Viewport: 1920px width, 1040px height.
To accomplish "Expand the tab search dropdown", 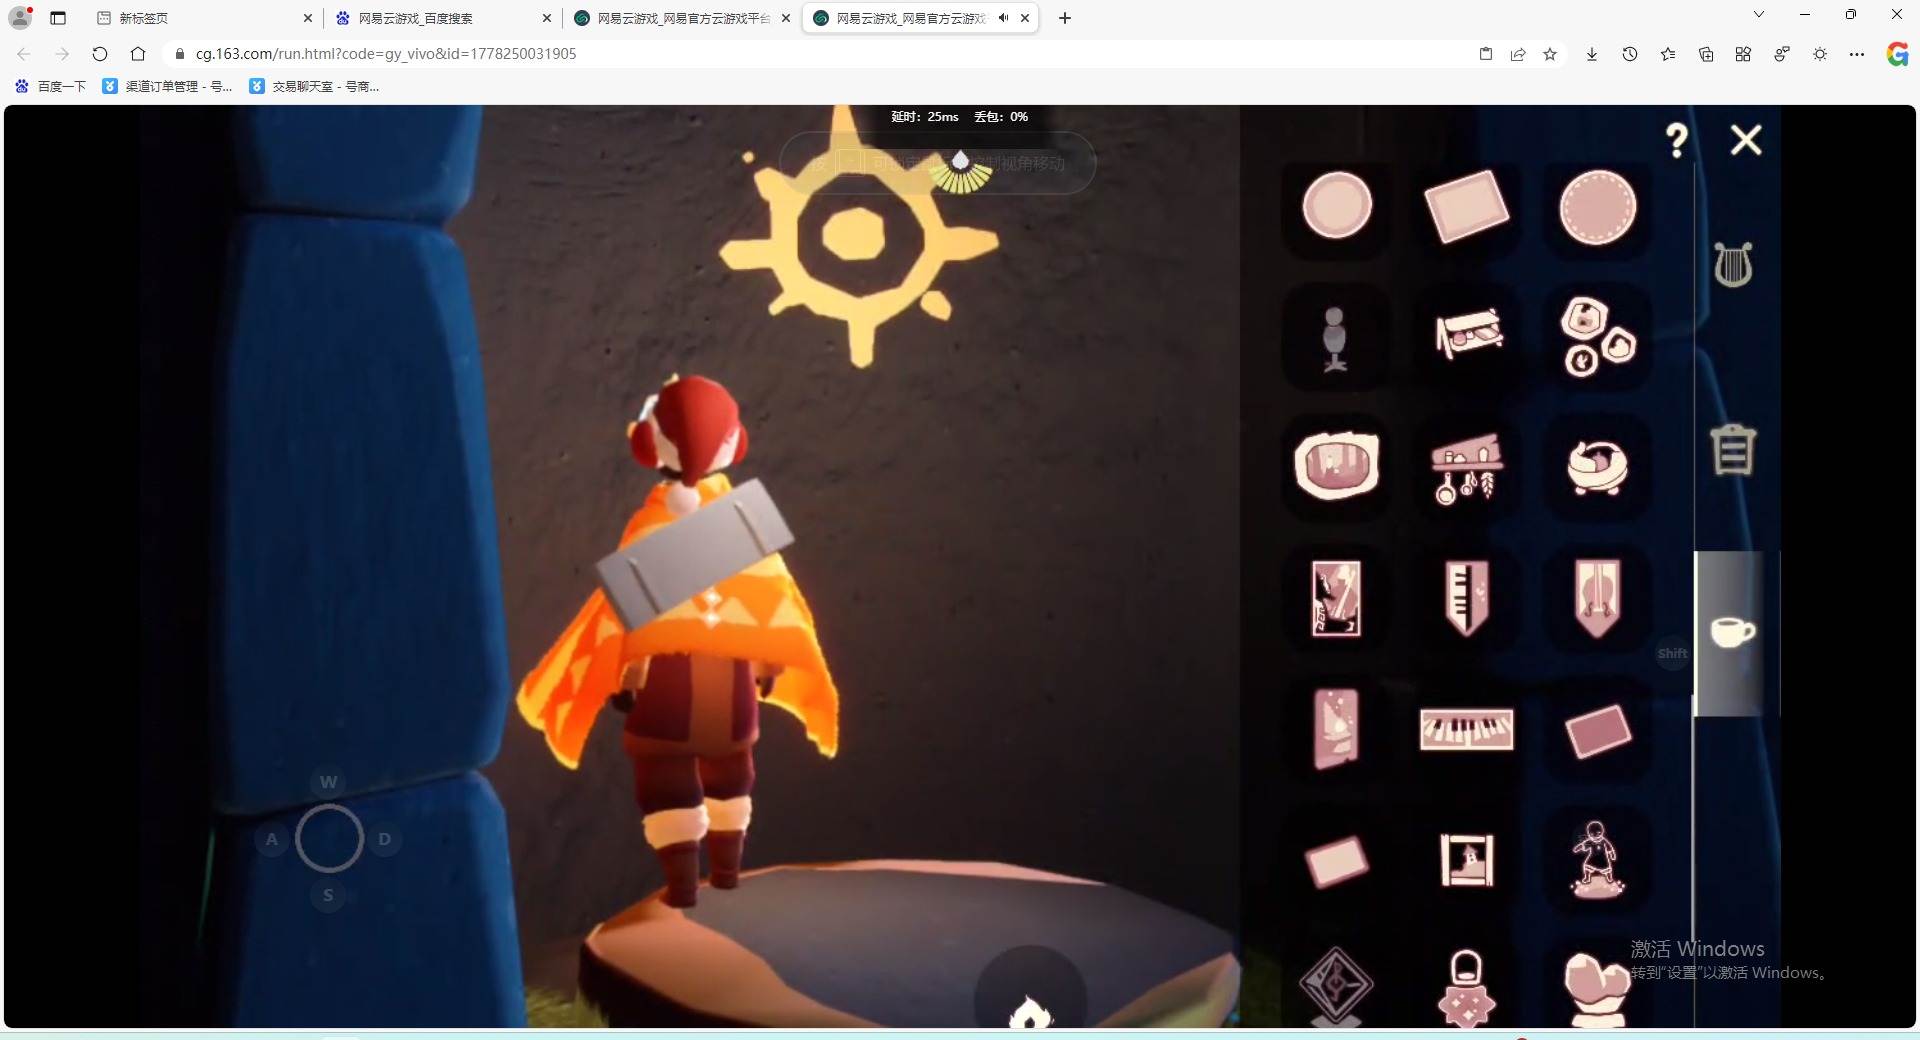I will click(1759, 14).
